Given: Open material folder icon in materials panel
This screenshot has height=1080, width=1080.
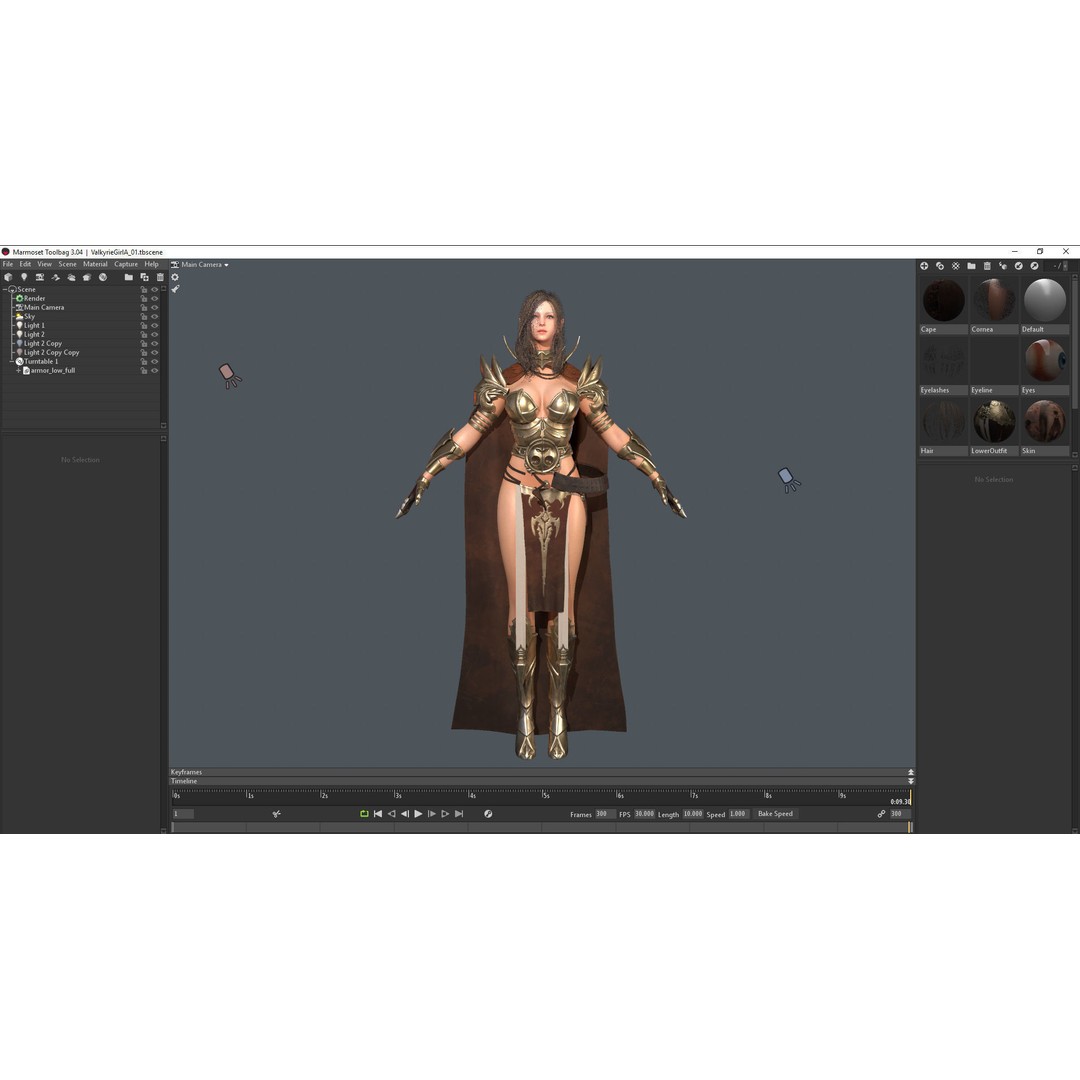Looking at the screenshot, I should pos(971,266).
